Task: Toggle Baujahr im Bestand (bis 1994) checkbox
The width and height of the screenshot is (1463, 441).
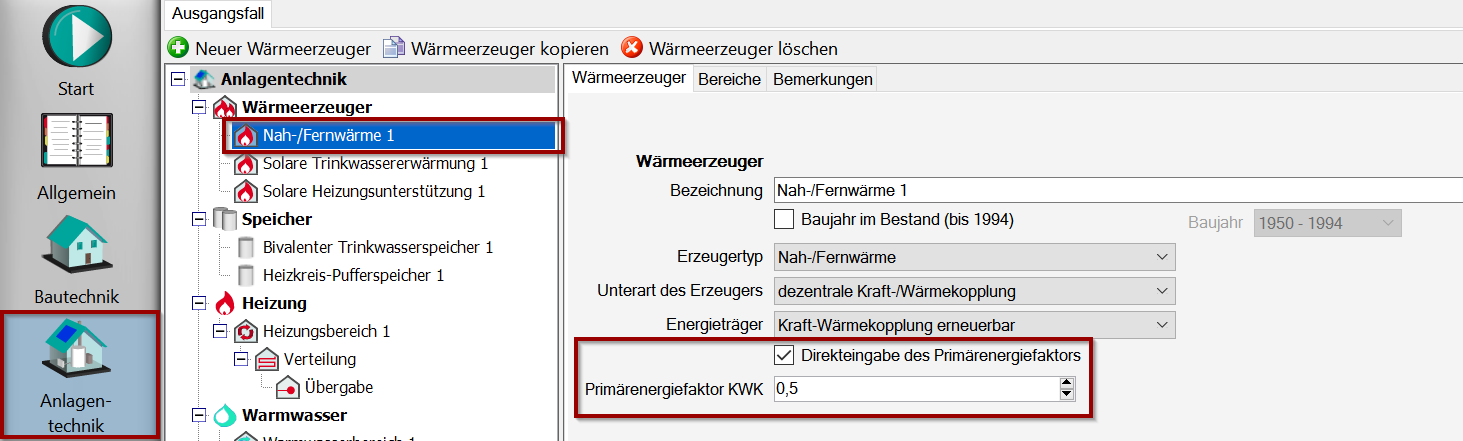Action: (785, 219)
